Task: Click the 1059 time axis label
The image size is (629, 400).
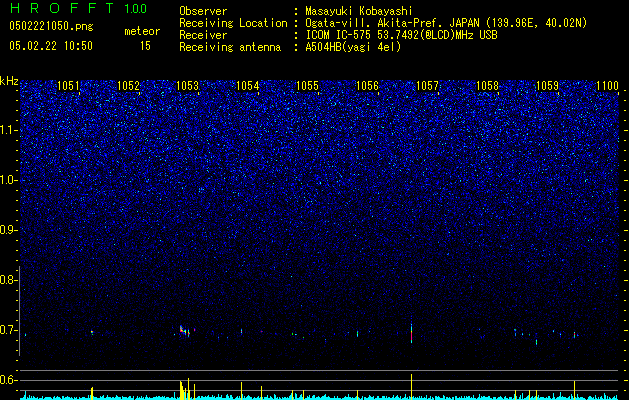Action: (x=547, y=85)
